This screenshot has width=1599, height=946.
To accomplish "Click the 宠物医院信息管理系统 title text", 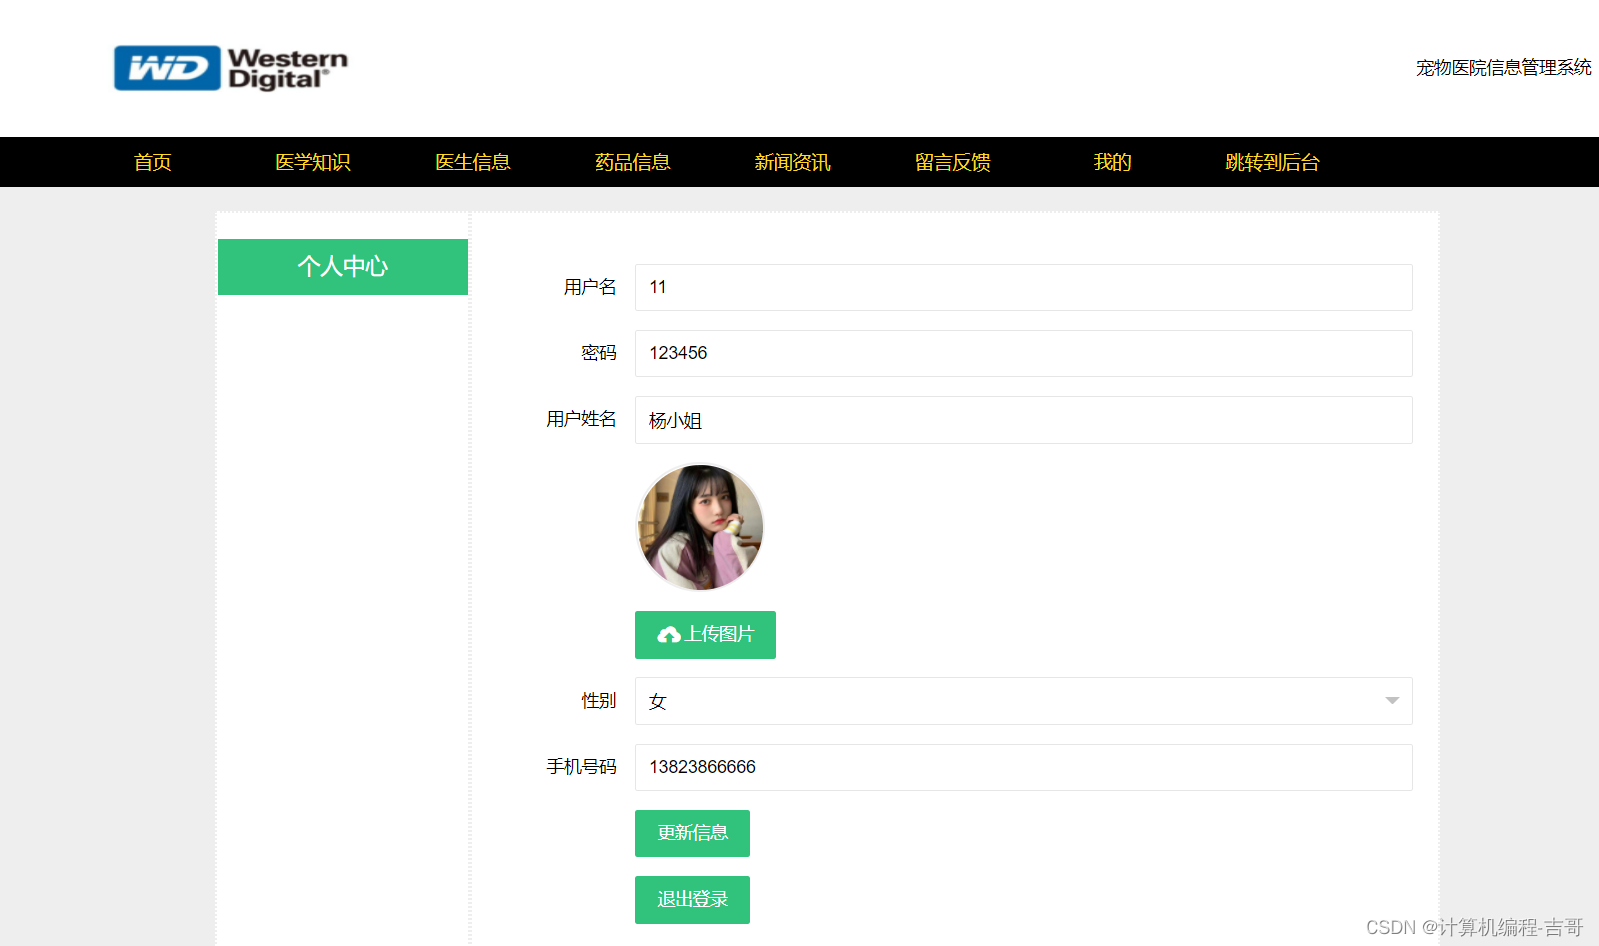I will 1503,68.
